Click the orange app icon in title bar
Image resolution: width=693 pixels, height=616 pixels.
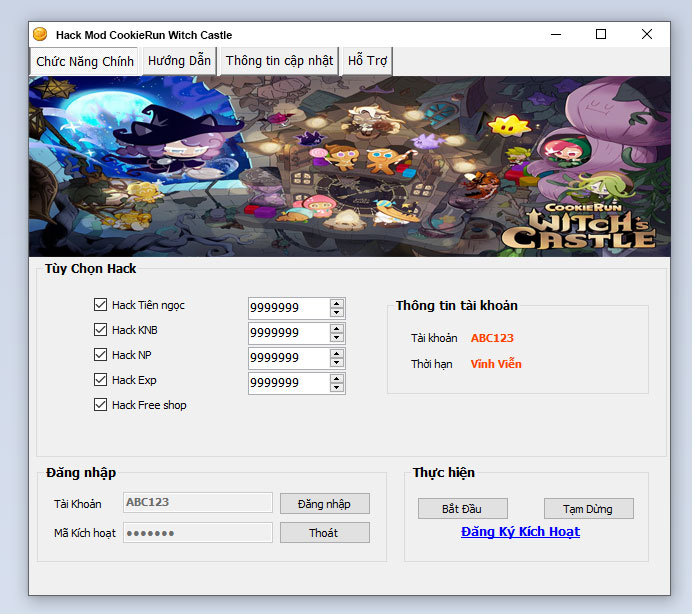pos(40,34)
